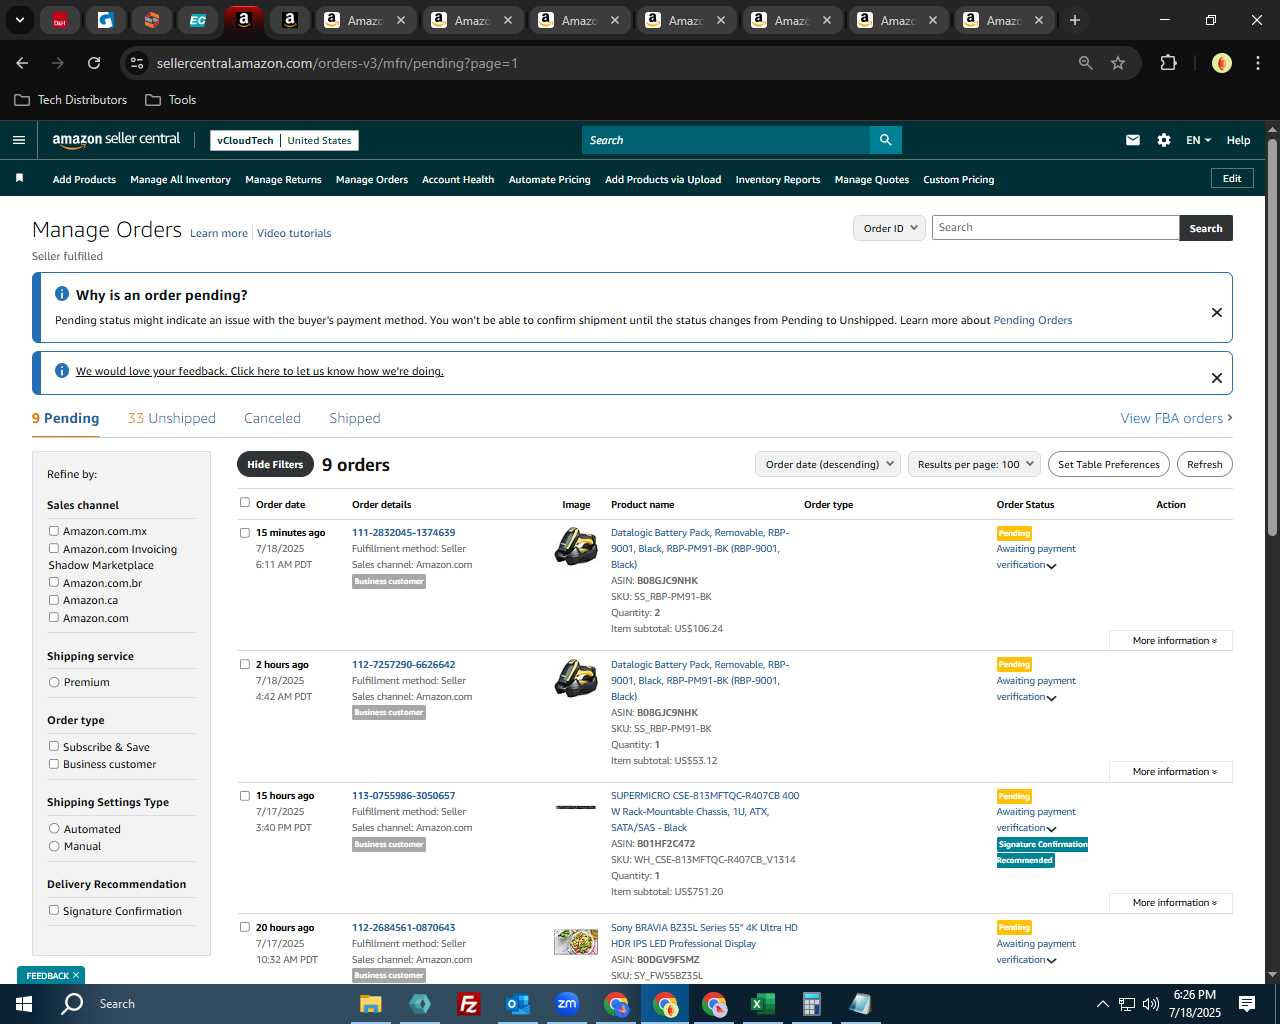1280x1024 pixels.
Task: Open the hamburger navigation menu
Action: tap(18, 140)
